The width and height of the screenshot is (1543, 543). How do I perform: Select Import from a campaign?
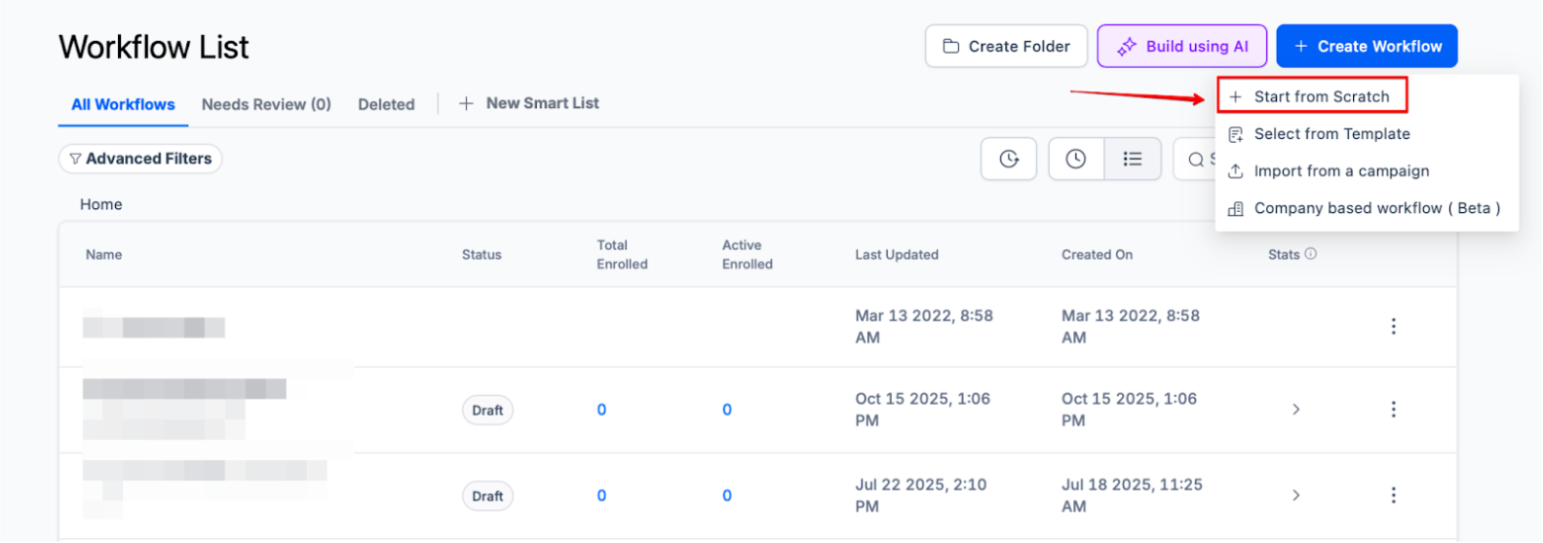coord(1341,171)
